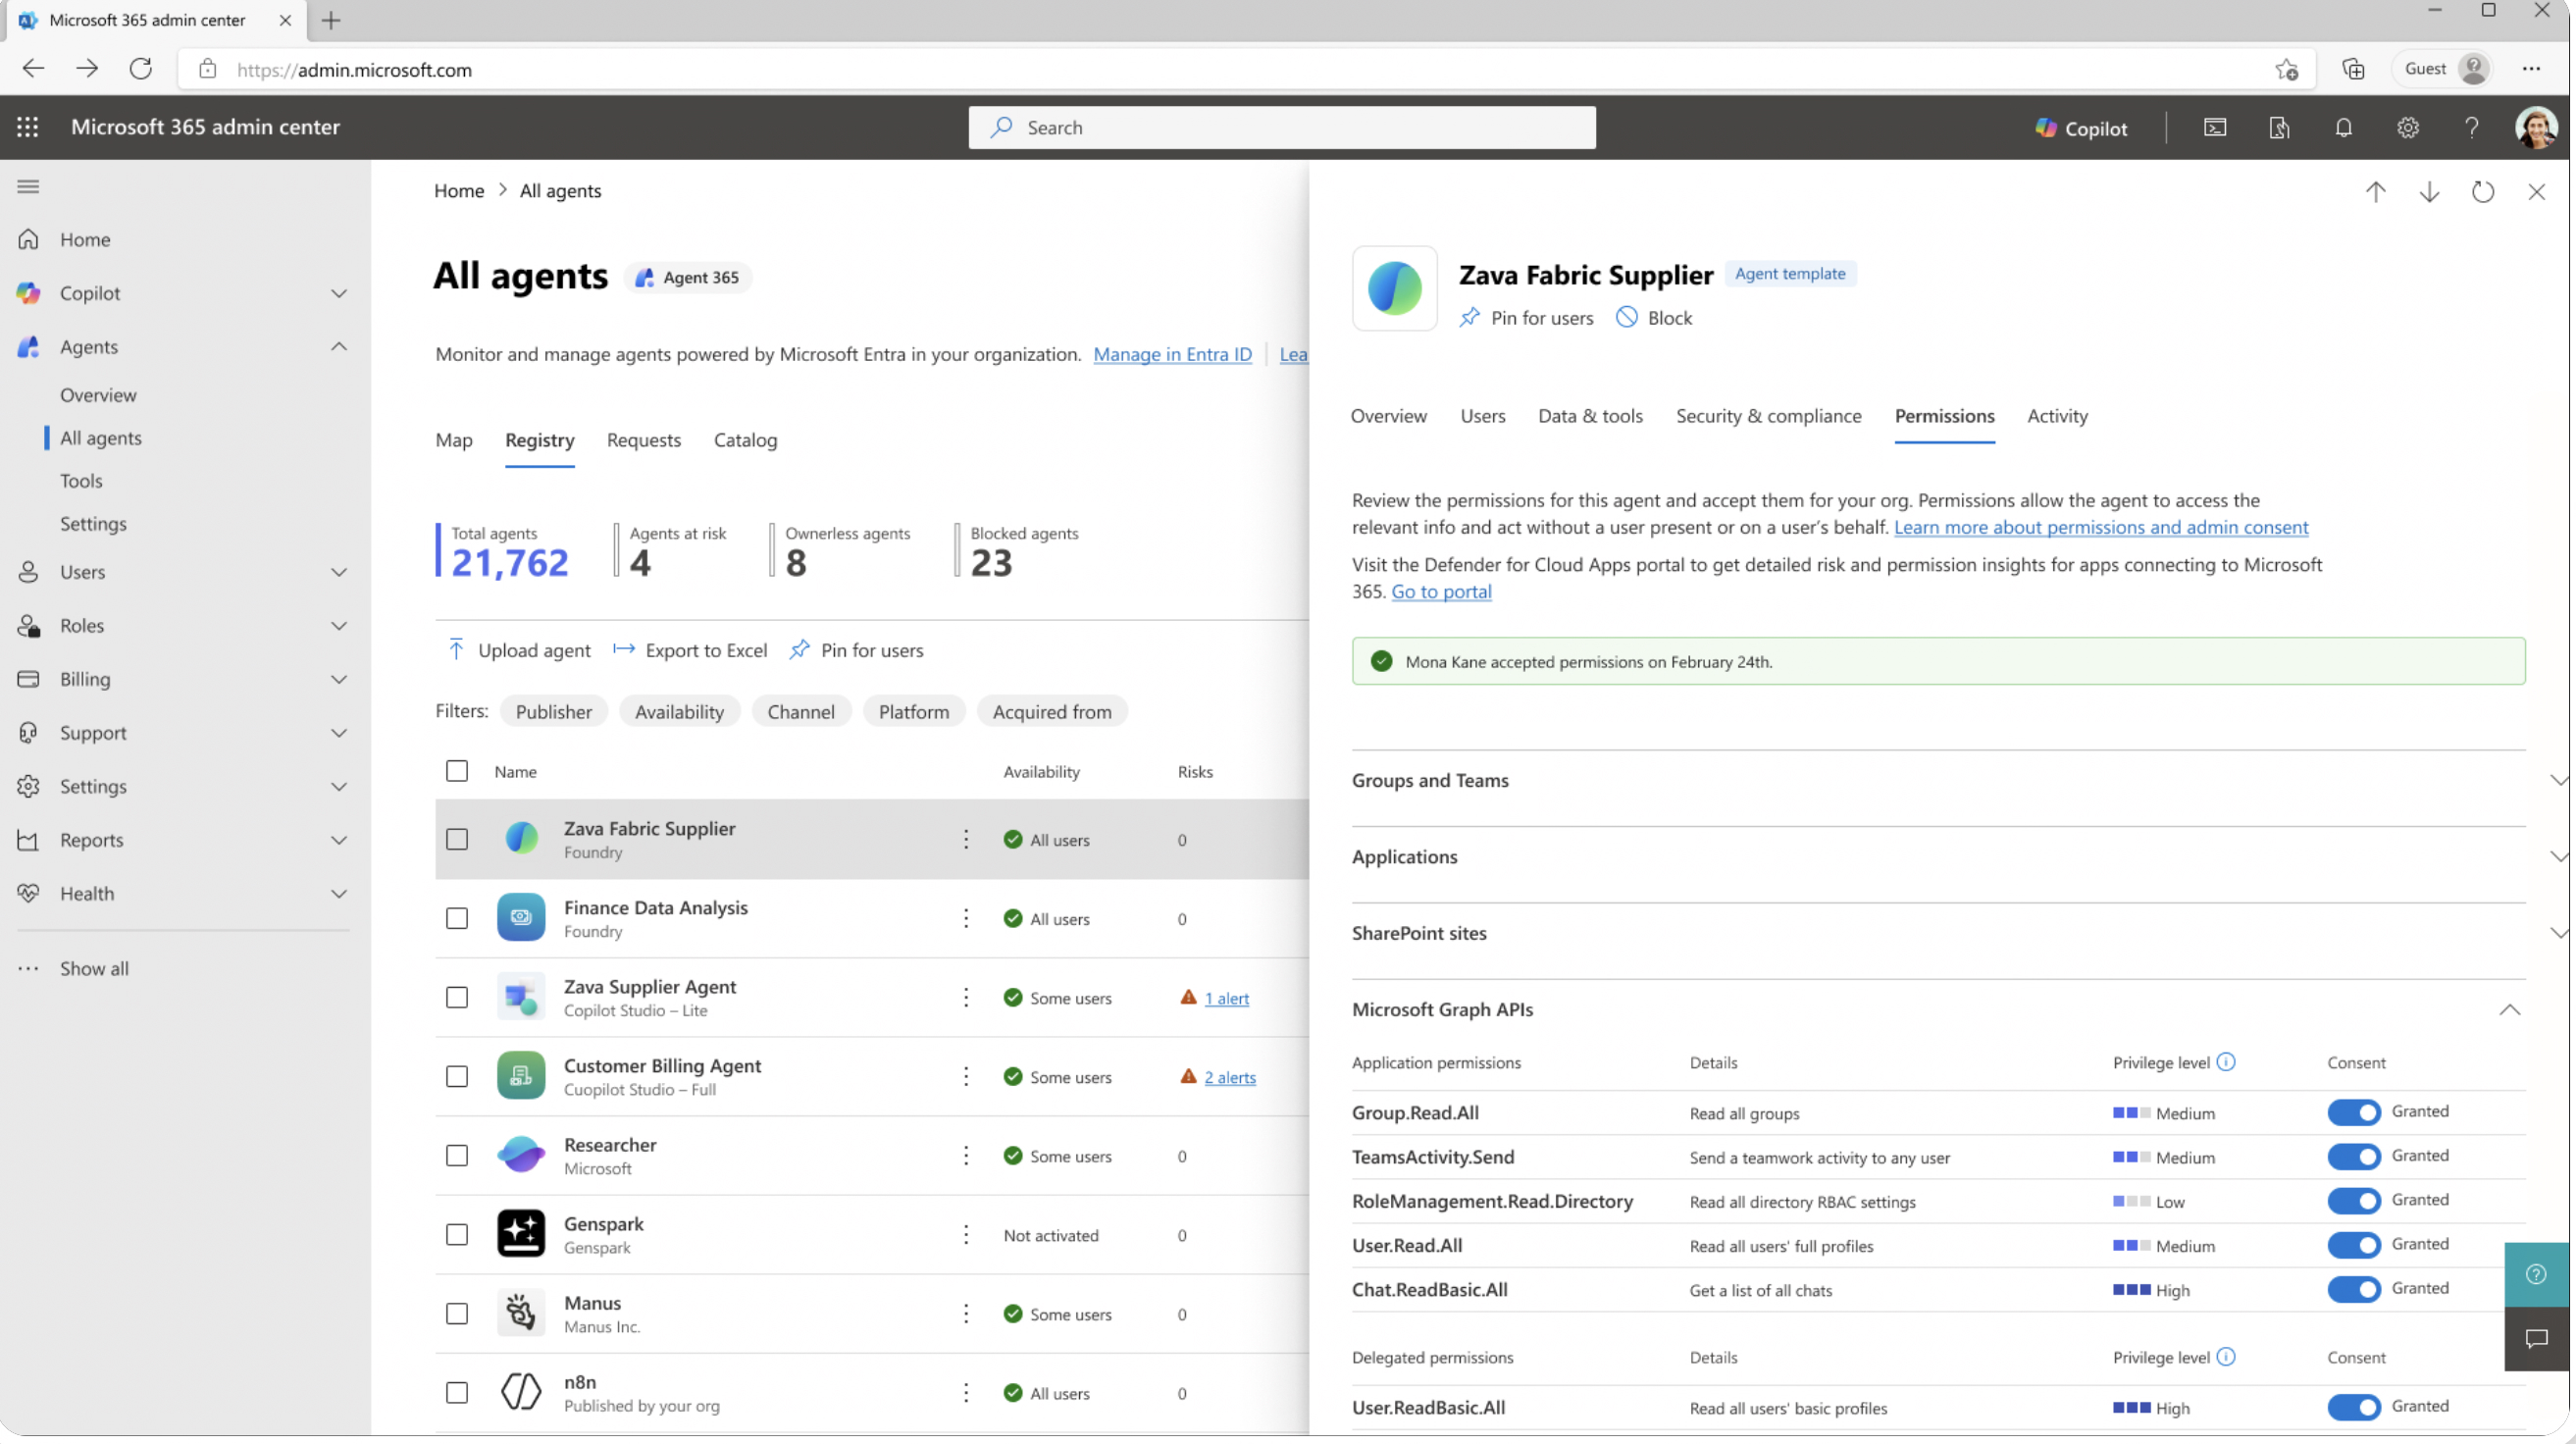Expand the Health navigation section

click(339, 893)
